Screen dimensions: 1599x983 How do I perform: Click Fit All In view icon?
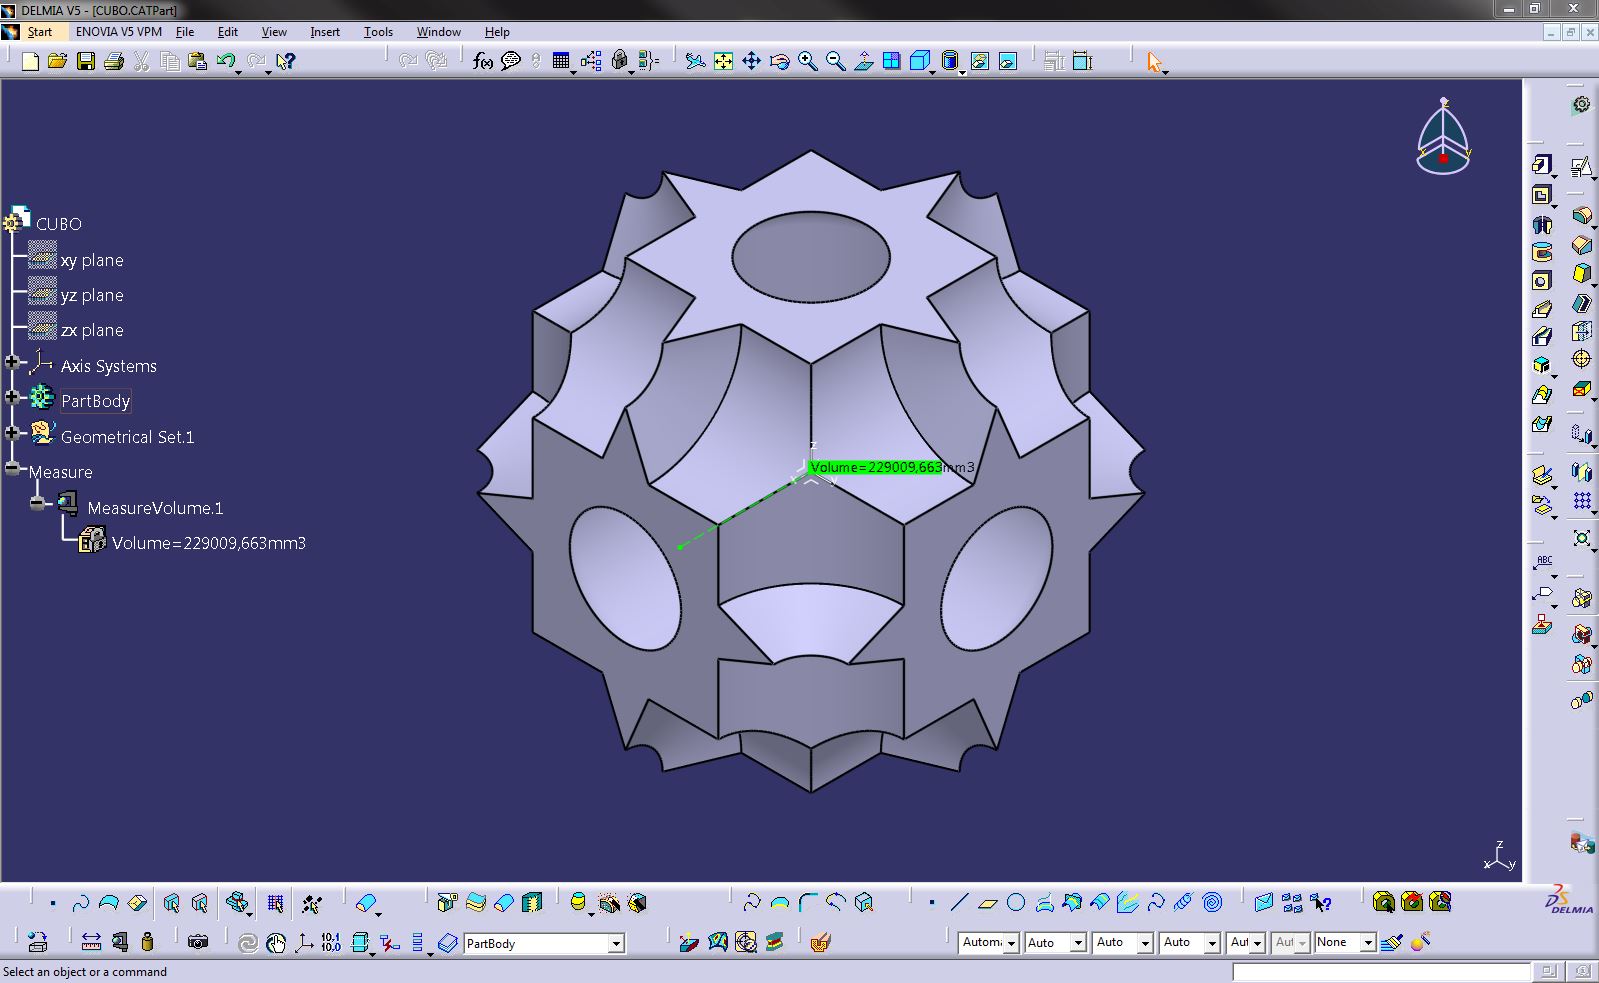(x=723, y=61)
